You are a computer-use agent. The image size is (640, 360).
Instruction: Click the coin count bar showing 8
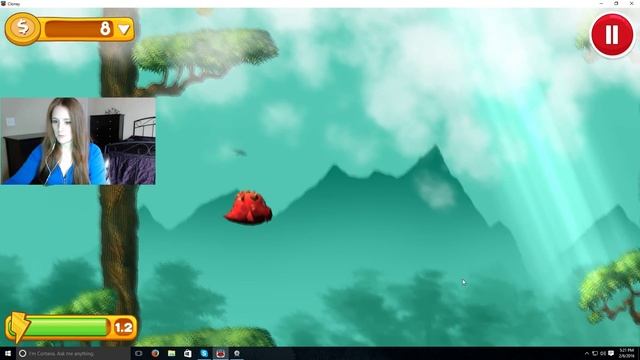click(78, 29)
